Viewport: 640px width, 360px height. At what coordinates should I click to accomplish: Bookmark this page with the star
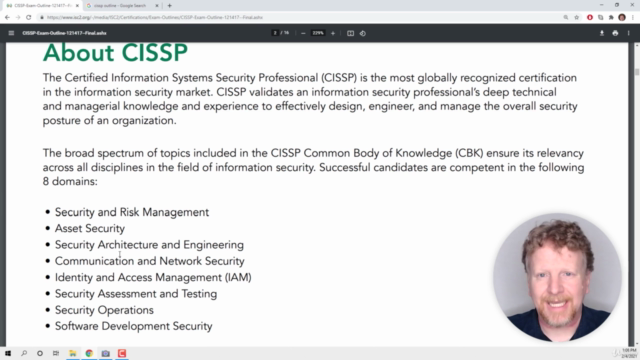(576, 17)
